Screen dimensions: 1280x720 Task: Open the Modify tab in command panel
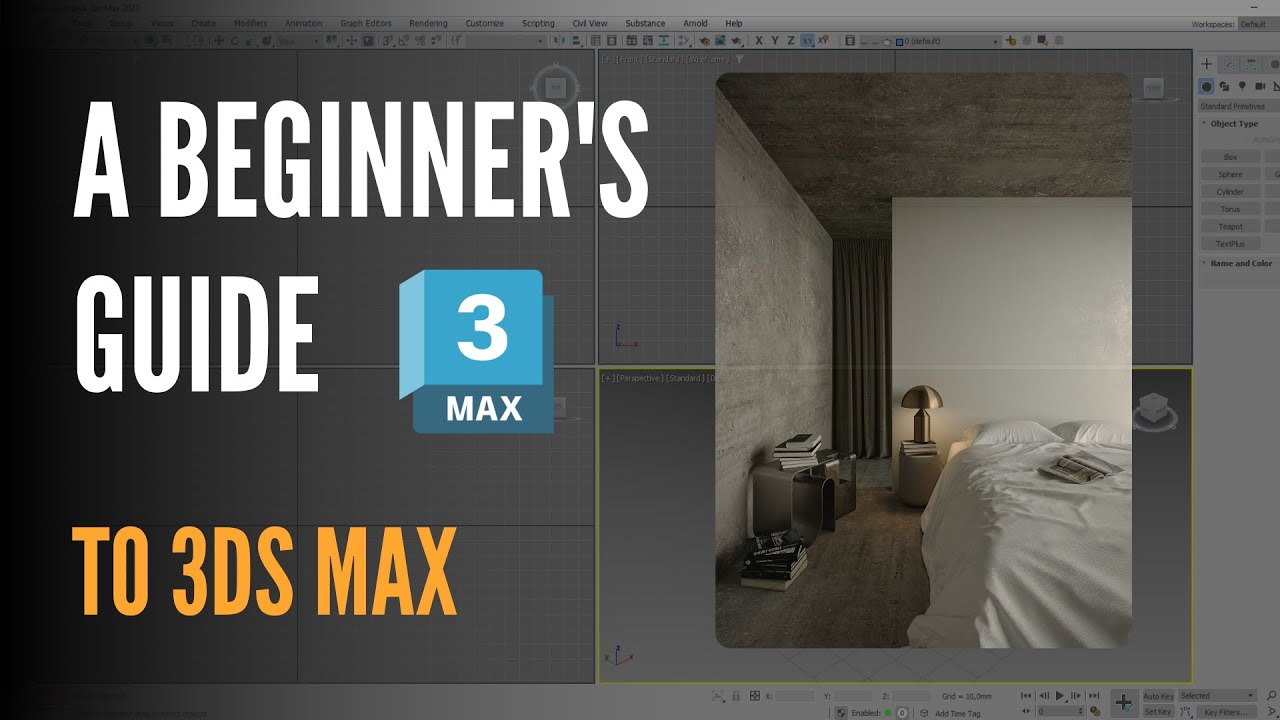(1230, 64)
